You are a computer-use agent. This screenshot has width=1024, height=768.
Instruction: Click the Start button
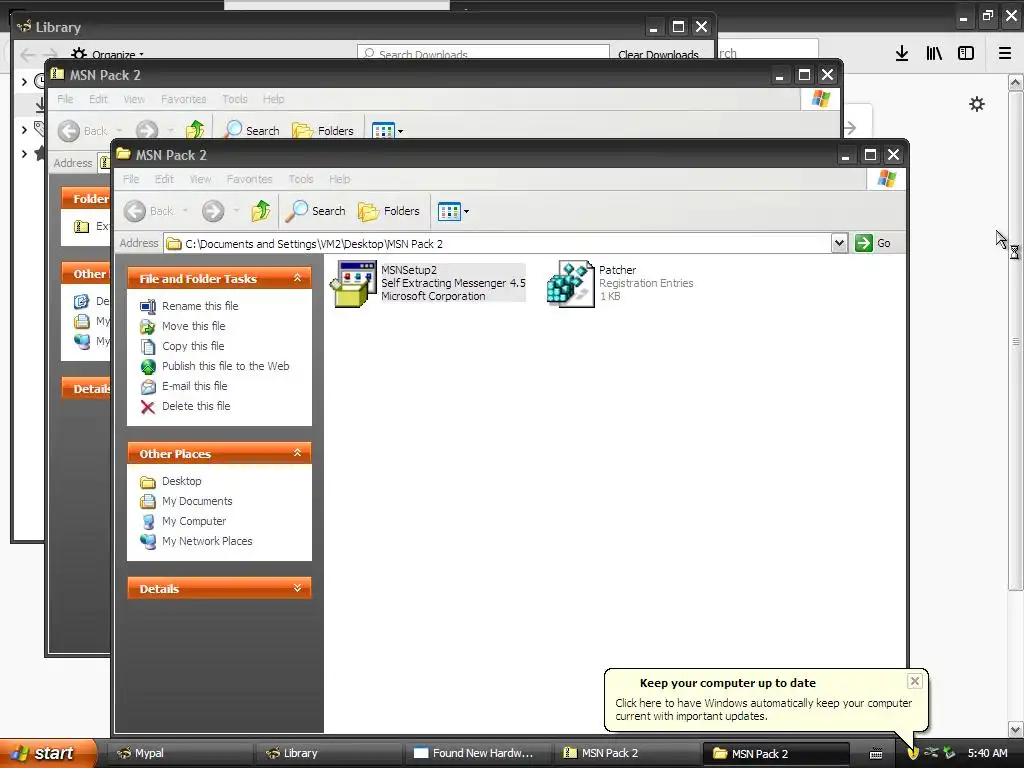coord(48,753)
